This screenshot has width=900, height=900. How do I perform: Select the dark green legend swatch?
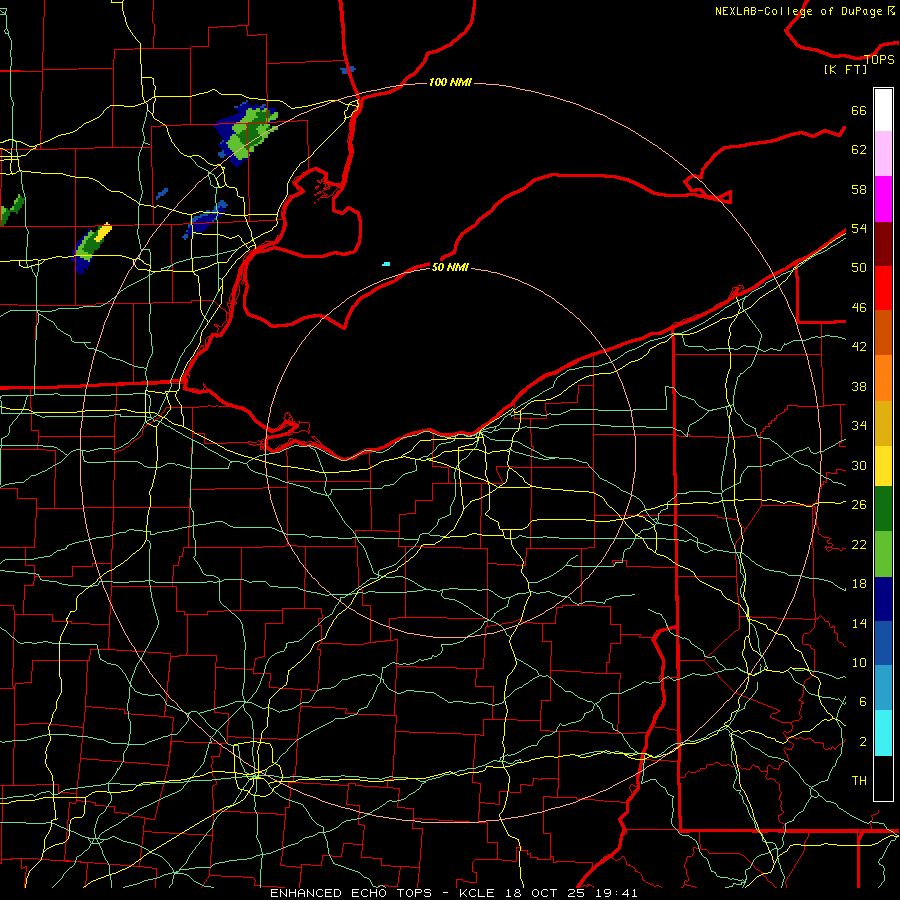click(883, 509)
